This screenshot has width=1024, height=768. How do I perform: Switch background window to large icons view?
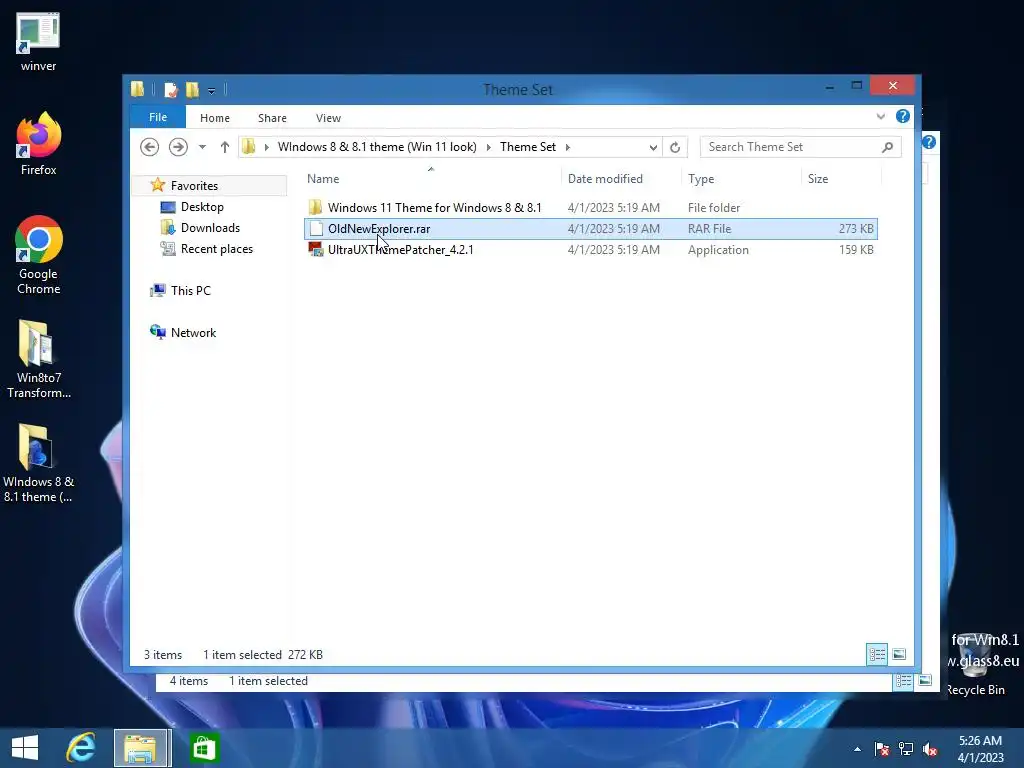(x=925, y=681)
